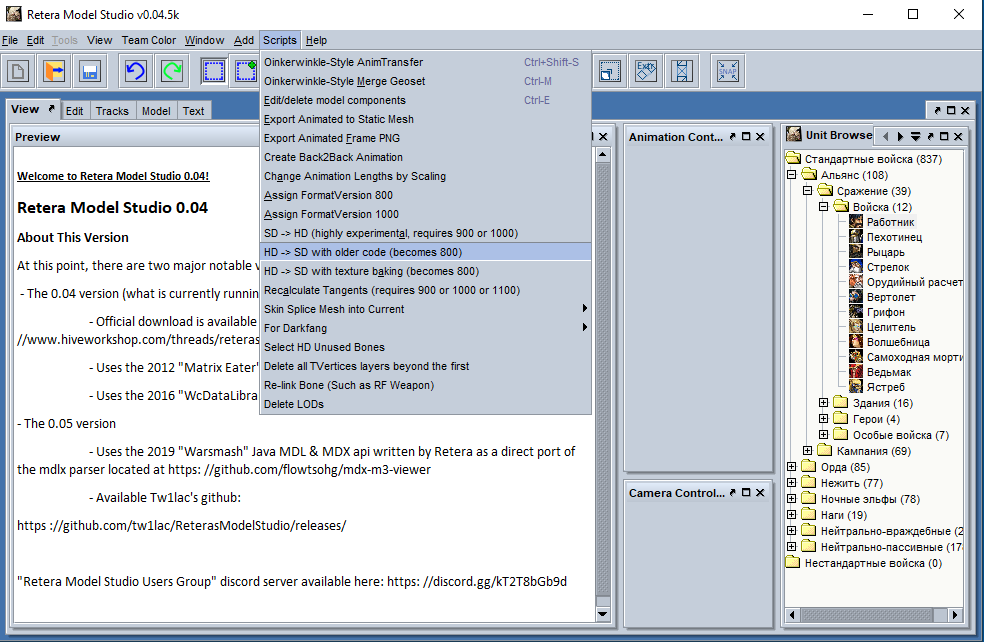Click the Extrude toolbar icon
Image resolution: width=984 pixels, height=642 pixels.
point(646,71)
